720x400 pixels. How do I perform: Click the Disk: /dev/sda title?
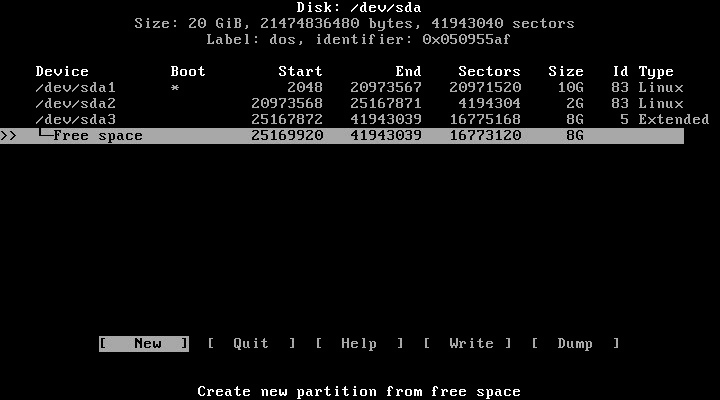(x=359, y=8)
